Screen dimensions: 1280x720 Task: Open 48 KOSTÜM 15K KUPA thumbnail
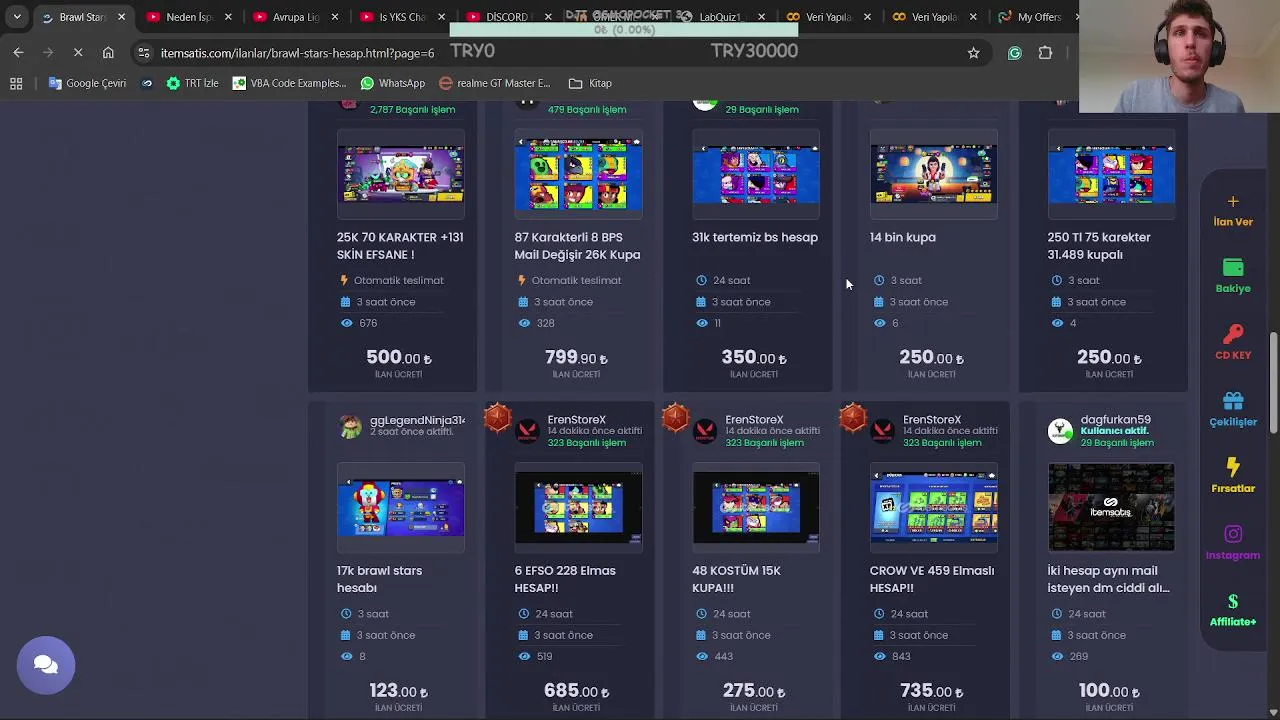(756, 508)
